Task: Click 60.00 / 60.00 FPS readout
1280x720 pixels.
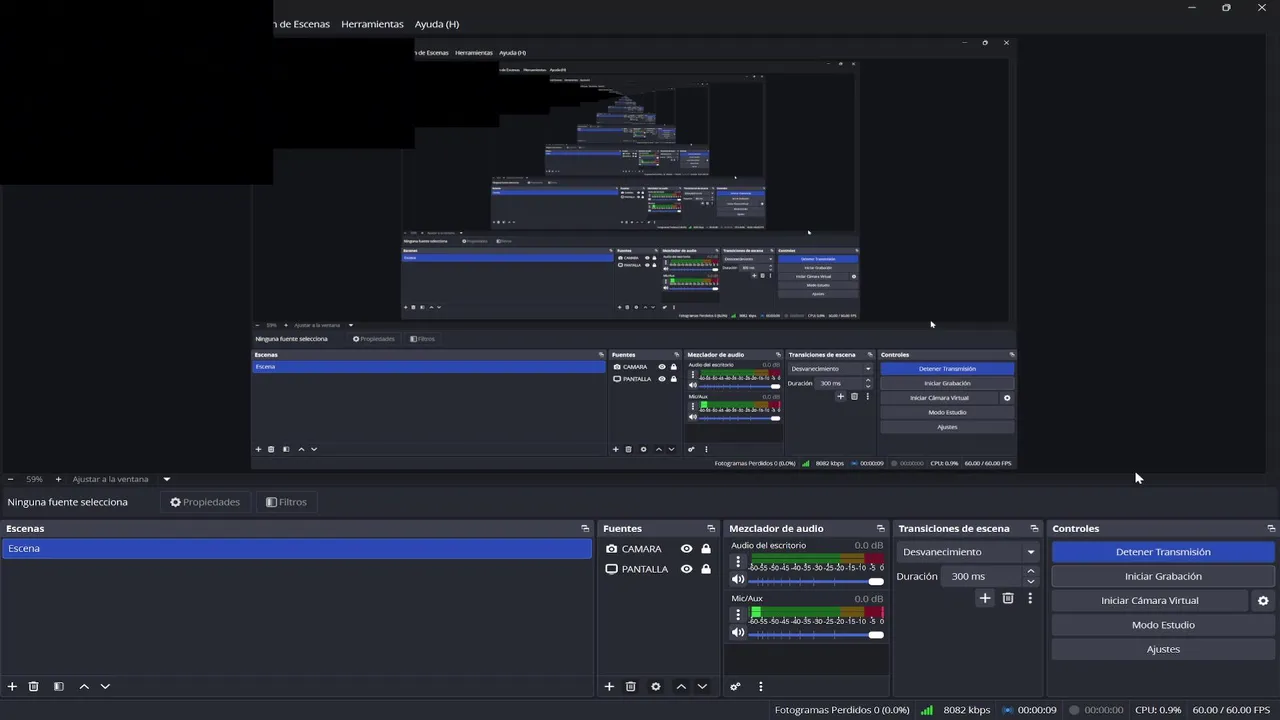Action: 1233,710
